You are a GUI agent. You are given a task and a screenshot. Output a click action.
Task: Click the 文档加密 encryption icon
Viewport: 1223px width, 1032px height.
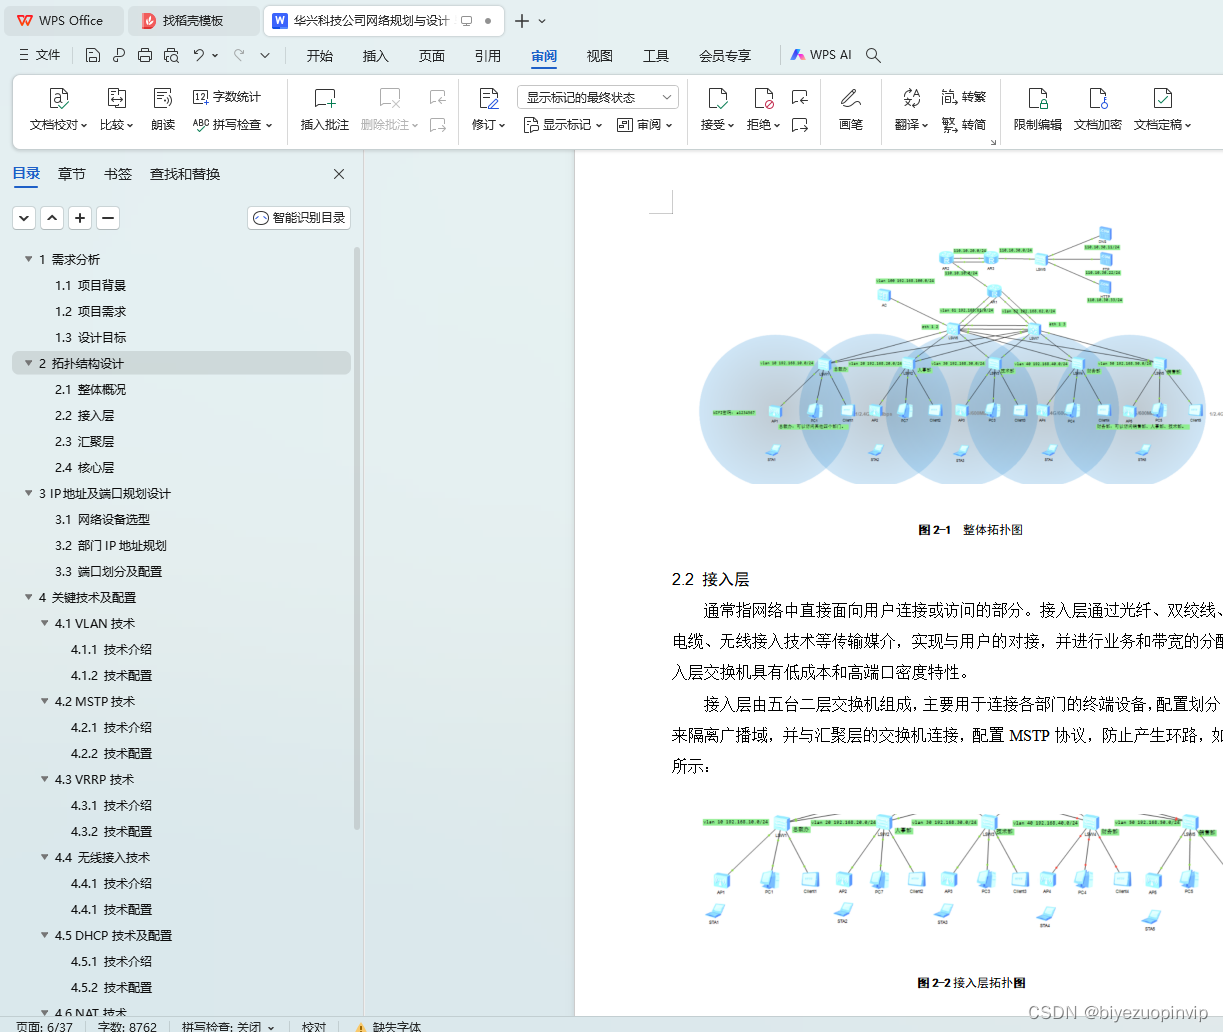[1097, 110]
